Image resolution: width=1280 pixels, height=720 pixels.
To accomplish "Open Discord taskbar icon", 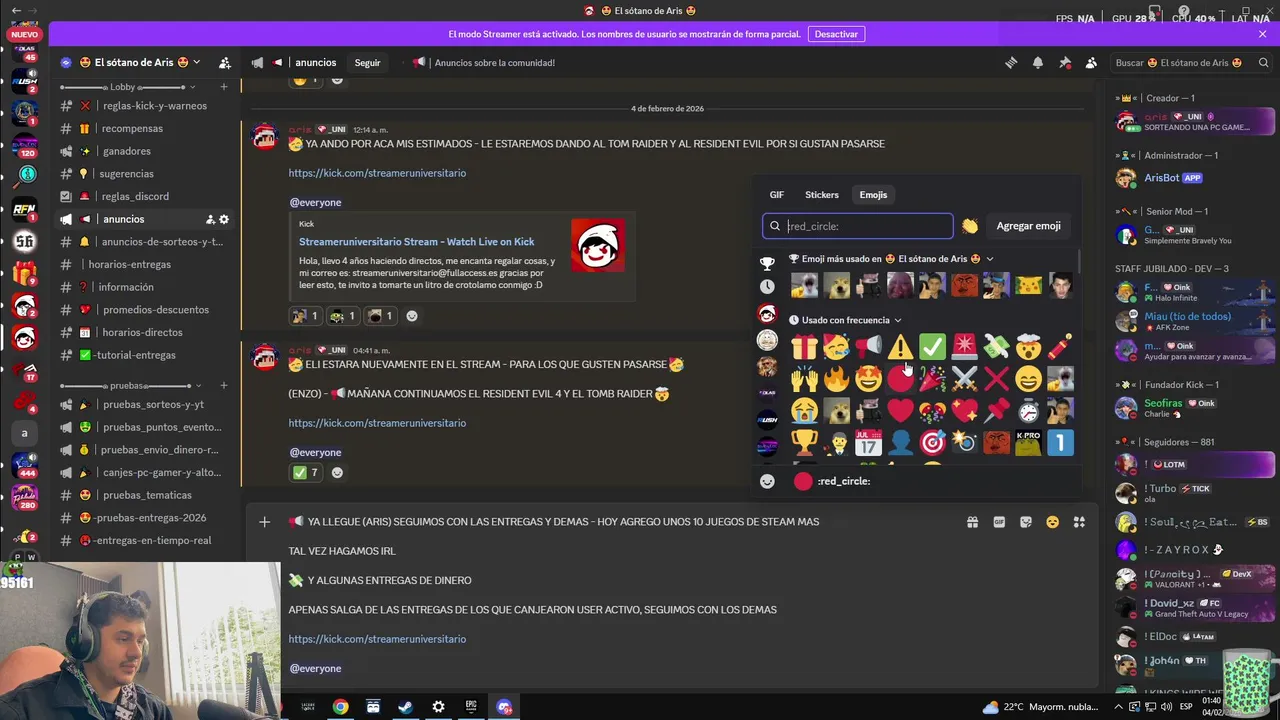I will (504, 706).
